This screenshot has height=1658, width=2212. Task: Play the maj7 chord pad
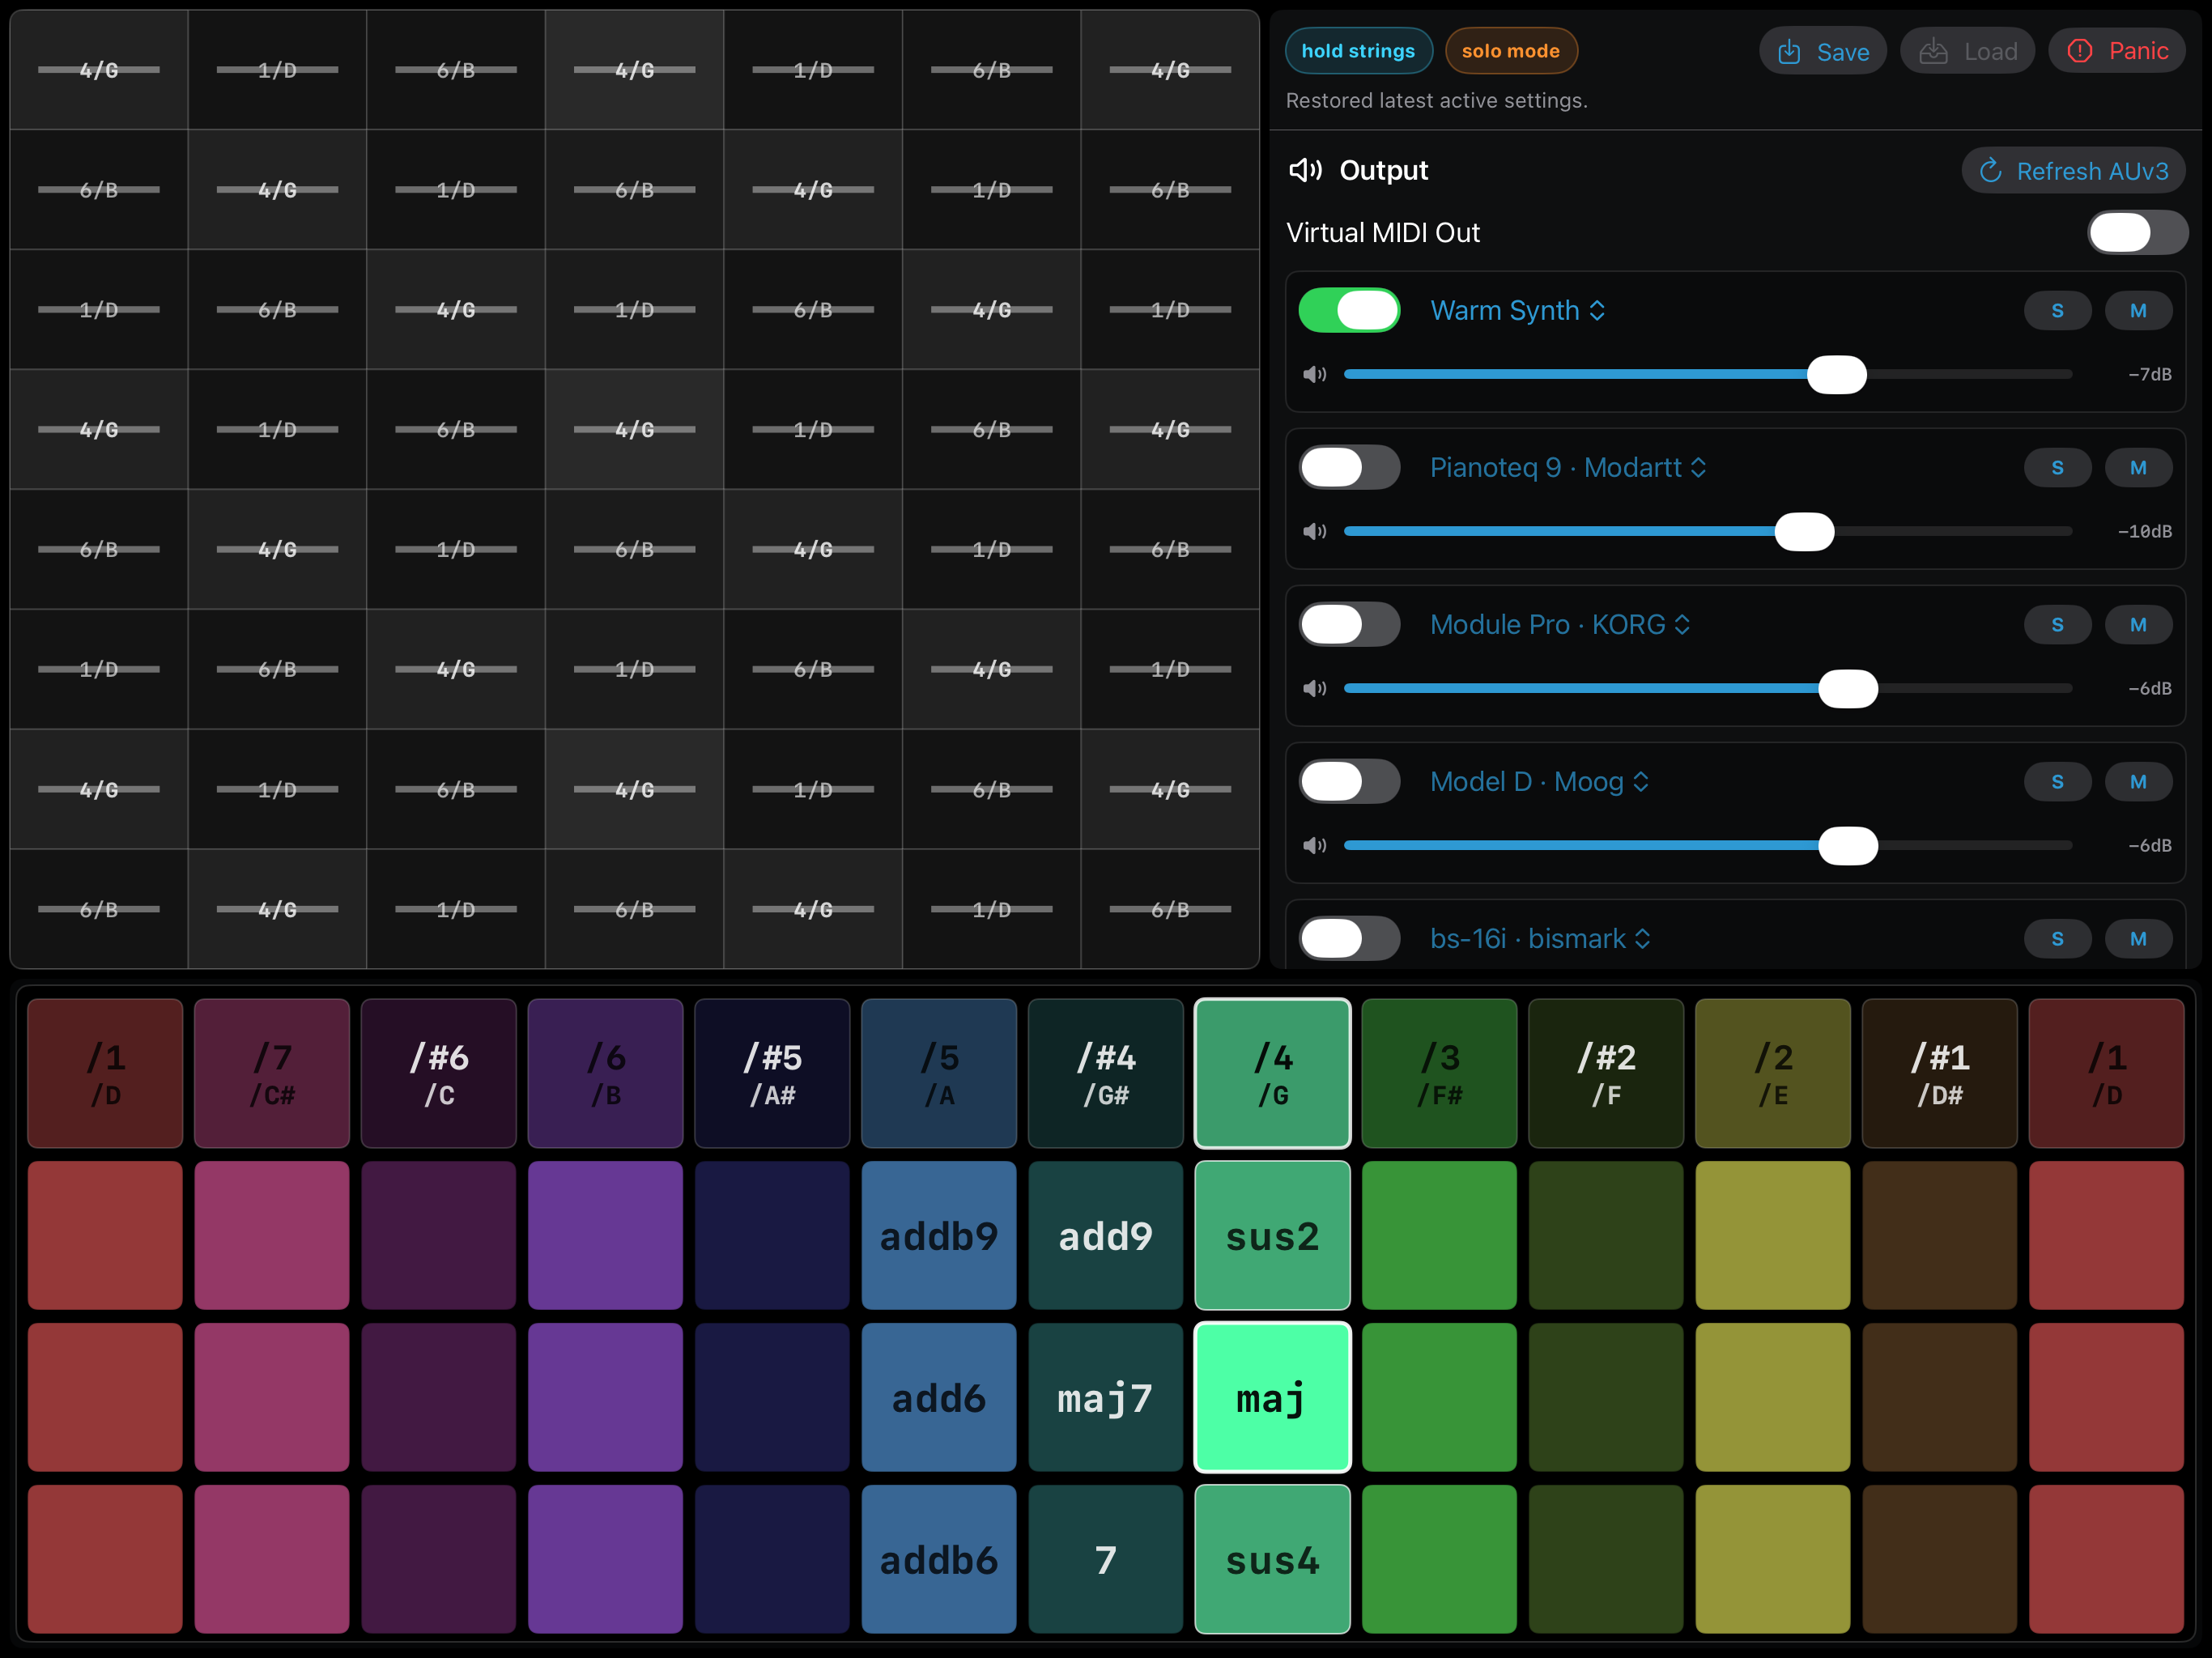pos(1105,1398)
